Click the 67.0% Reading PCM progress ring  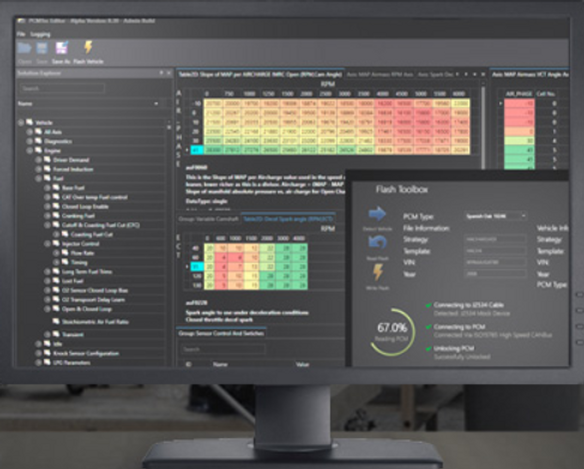[392, 331]
